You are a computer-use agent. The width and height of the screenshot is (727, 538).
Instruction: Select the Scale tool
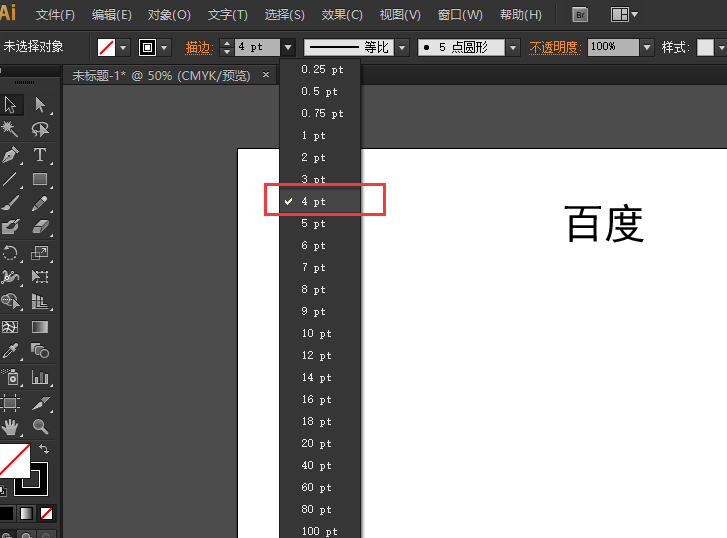pyautogui.click(x=40, y=253)
